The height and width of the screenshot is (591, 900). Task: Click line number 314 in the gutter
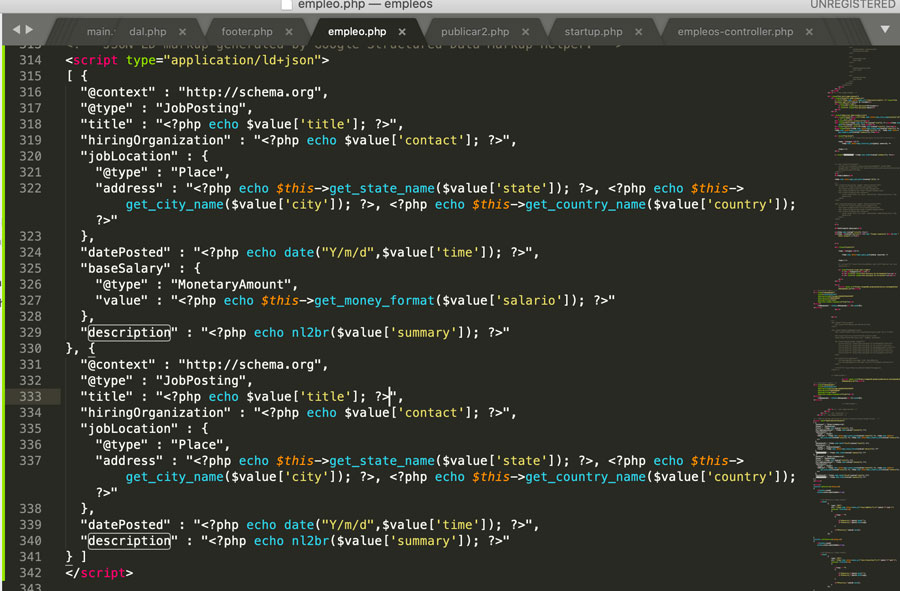[30, 60]
